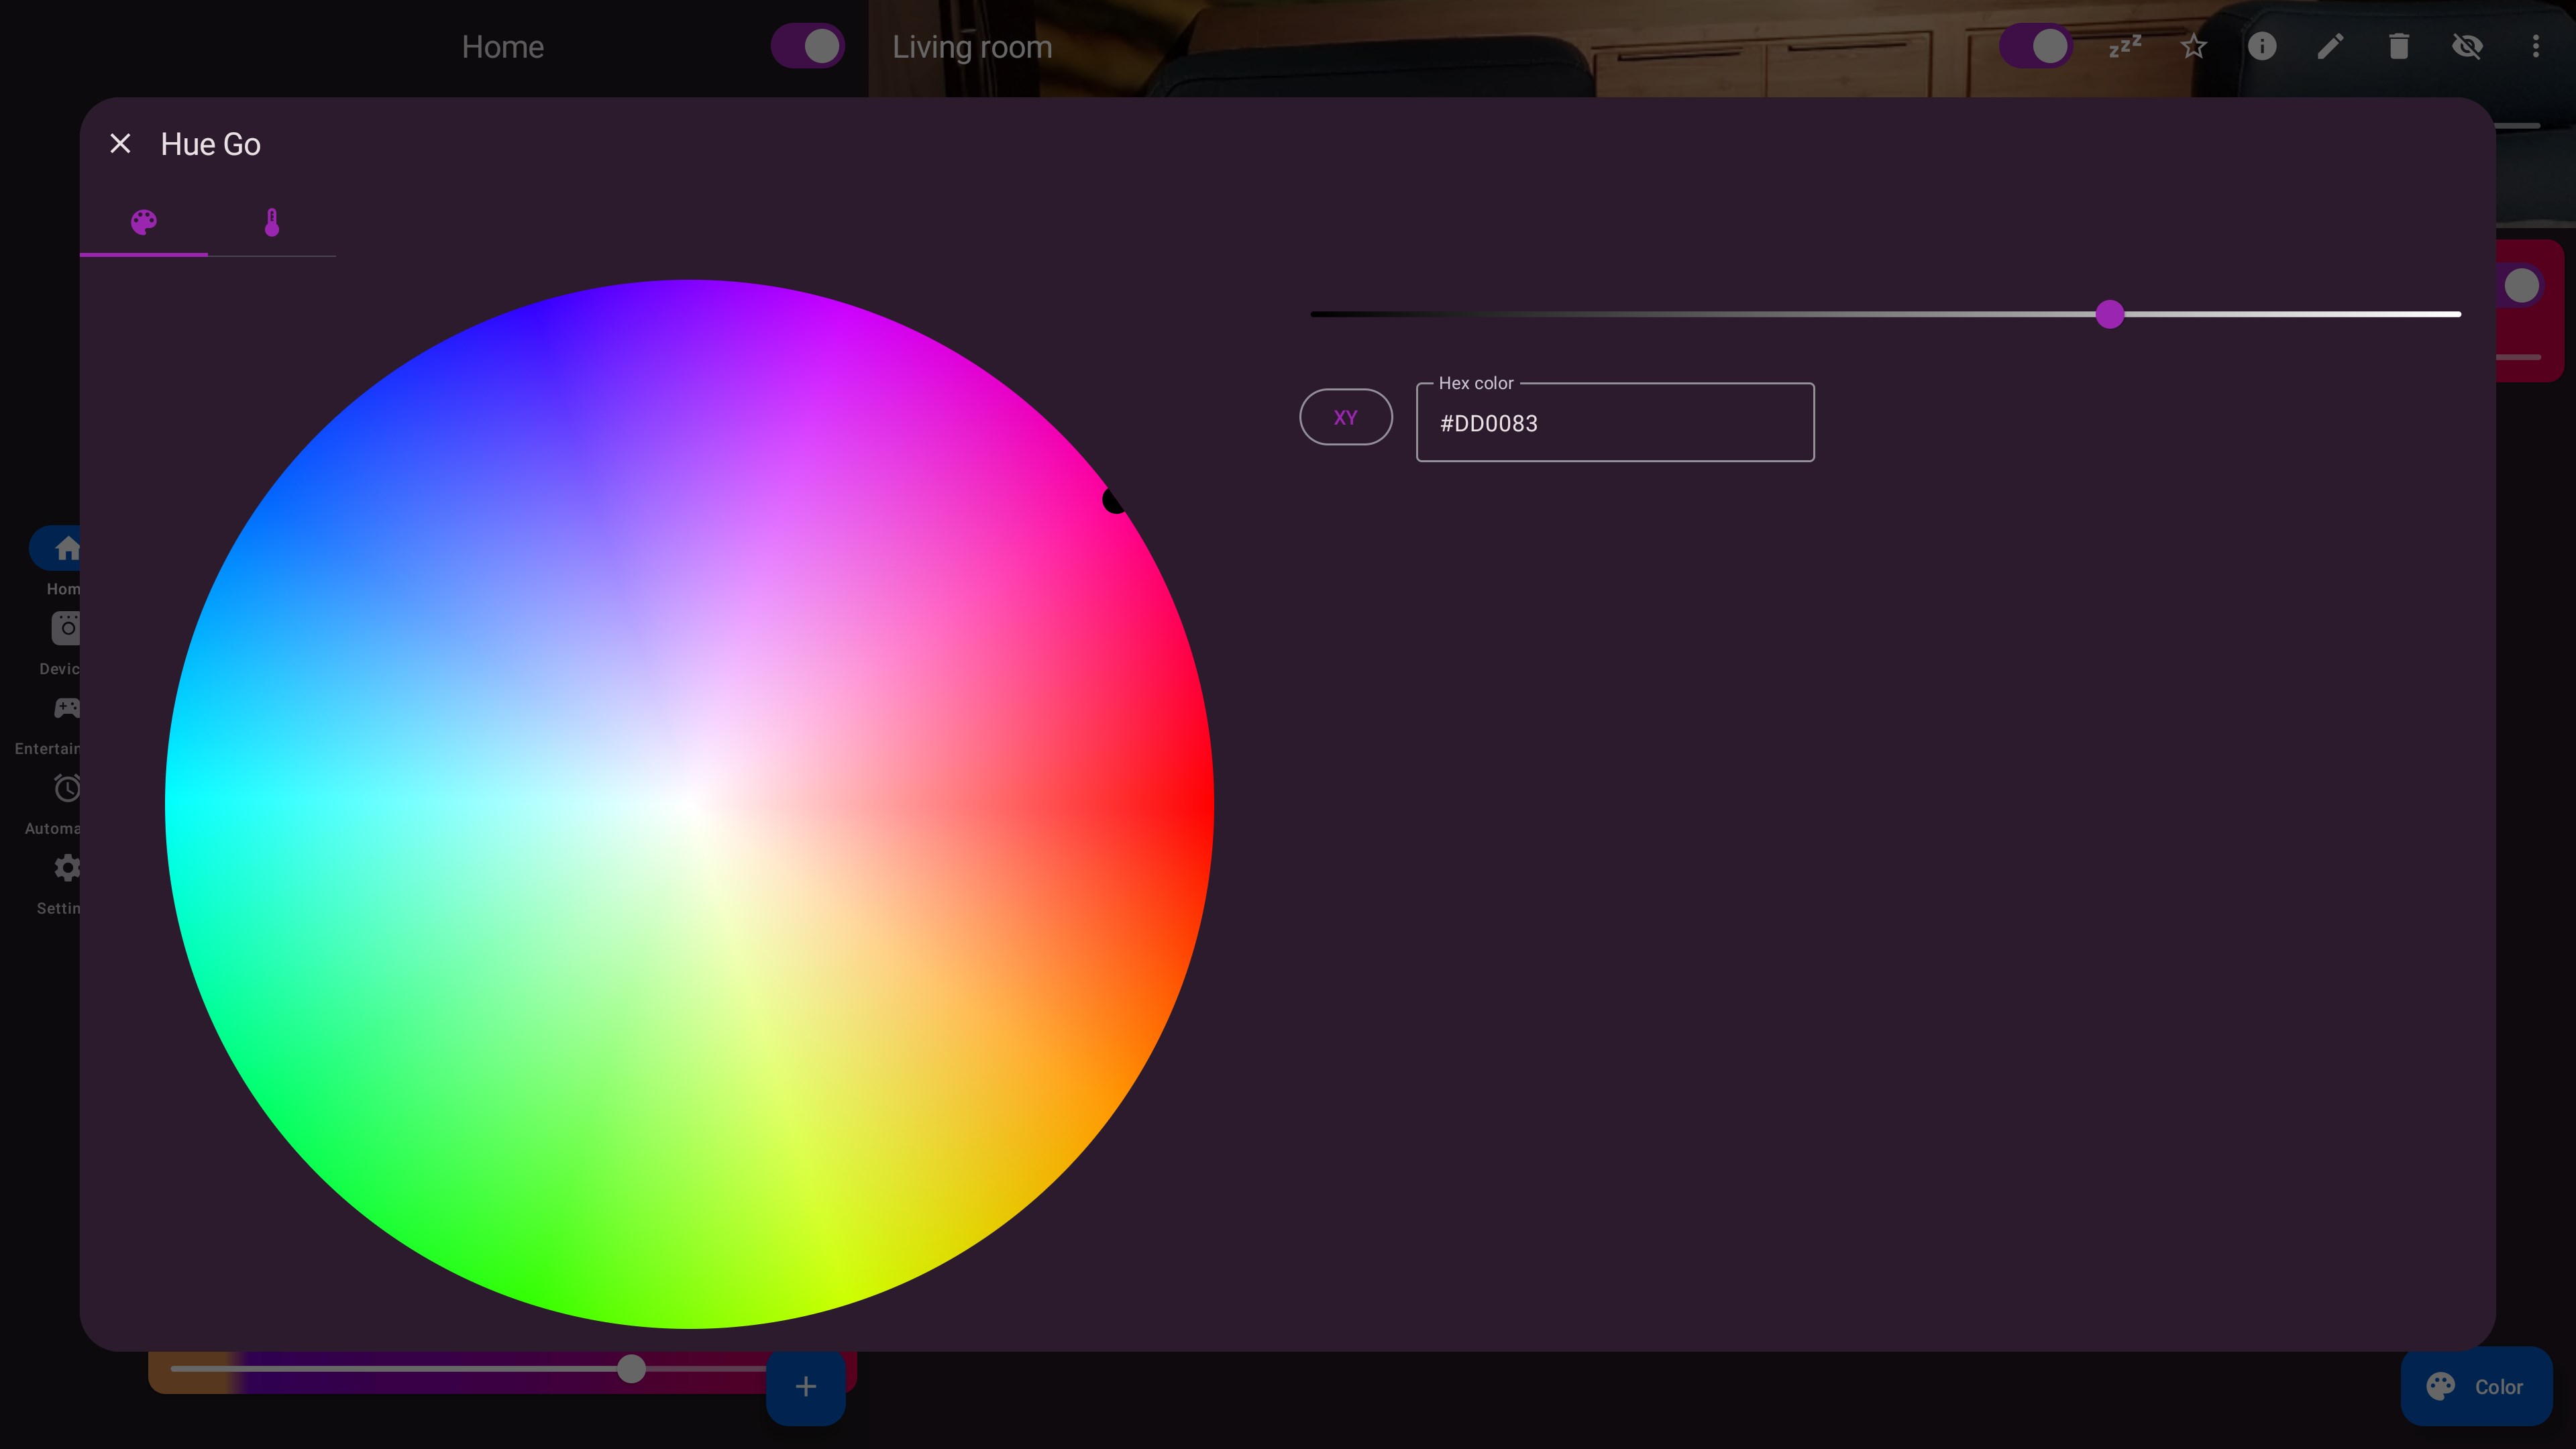The width and height of the screenshot is (2576, 1449).
Task: Edit the Hue Go device with the pencil icon
Action: point(2330,46)
